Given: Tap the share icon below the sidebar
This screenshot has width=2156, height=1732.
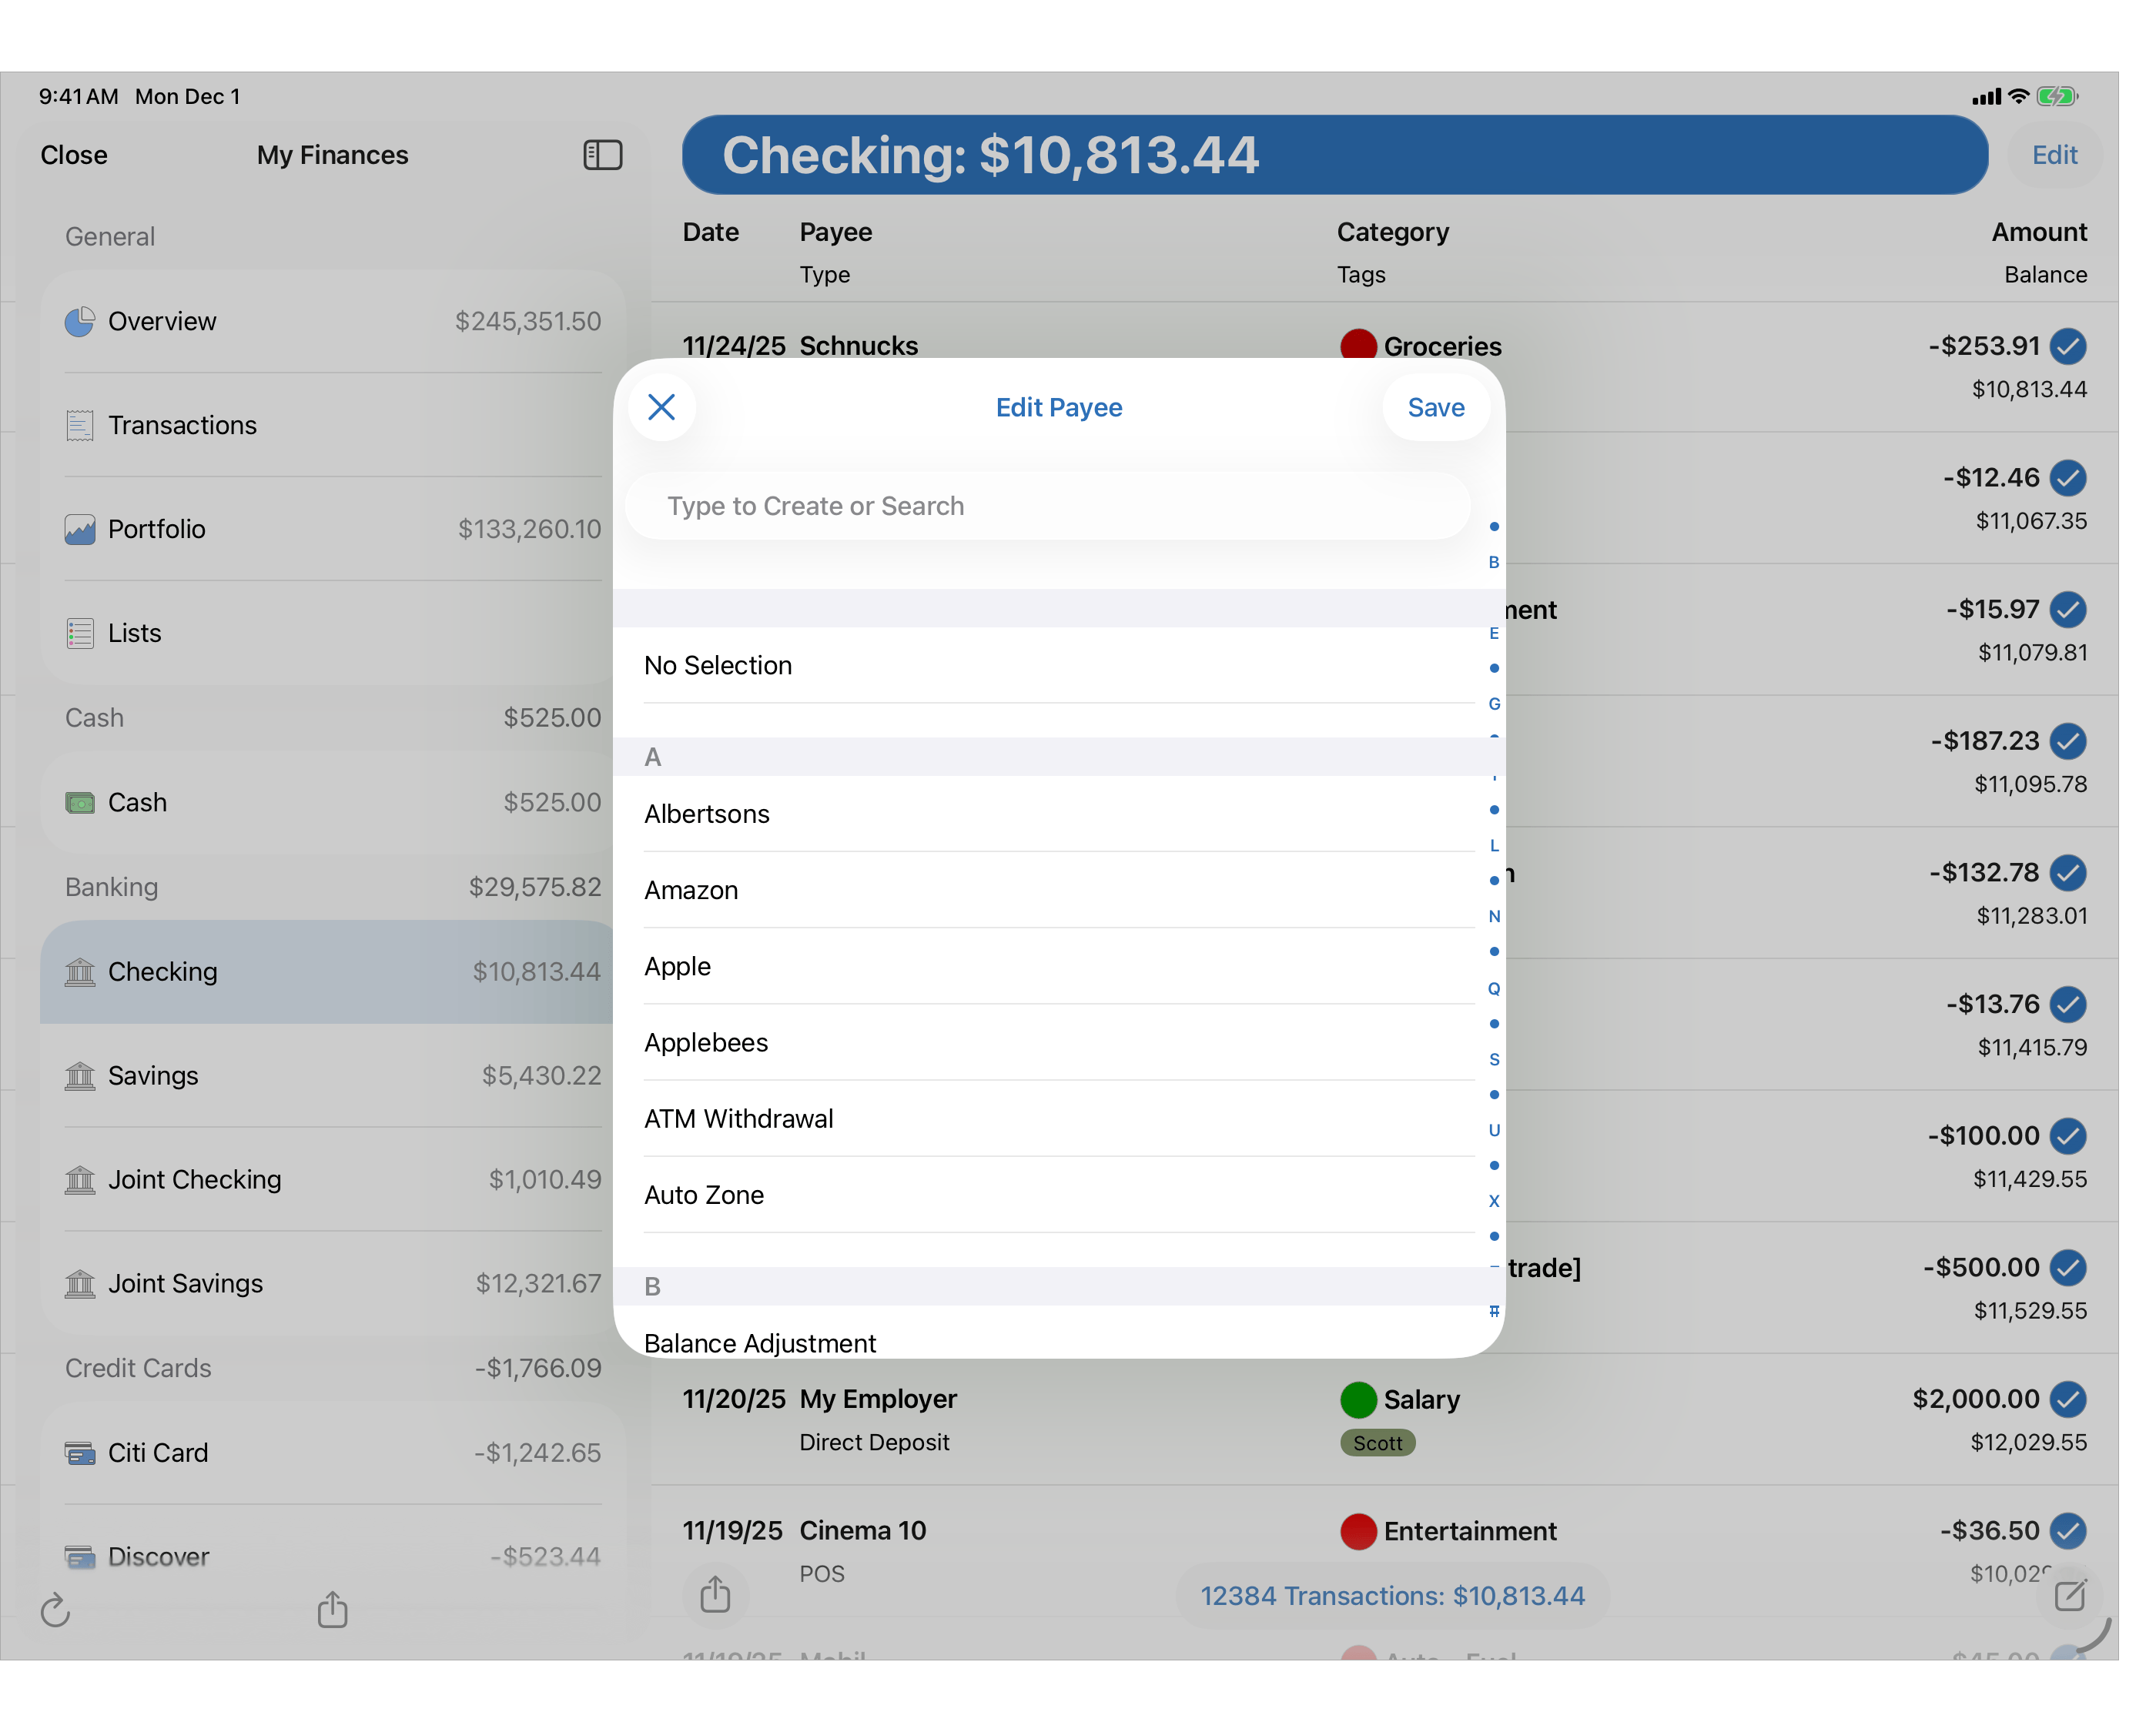Looking at the screenshot, I should click(332, 1610).
